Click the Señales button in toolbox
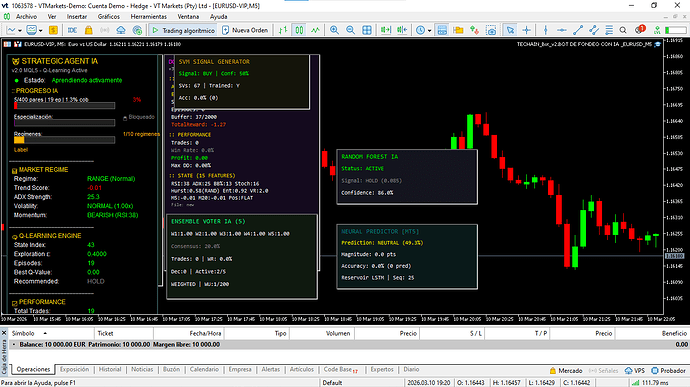This screenshot has width=690, height=387. point(604,371)
